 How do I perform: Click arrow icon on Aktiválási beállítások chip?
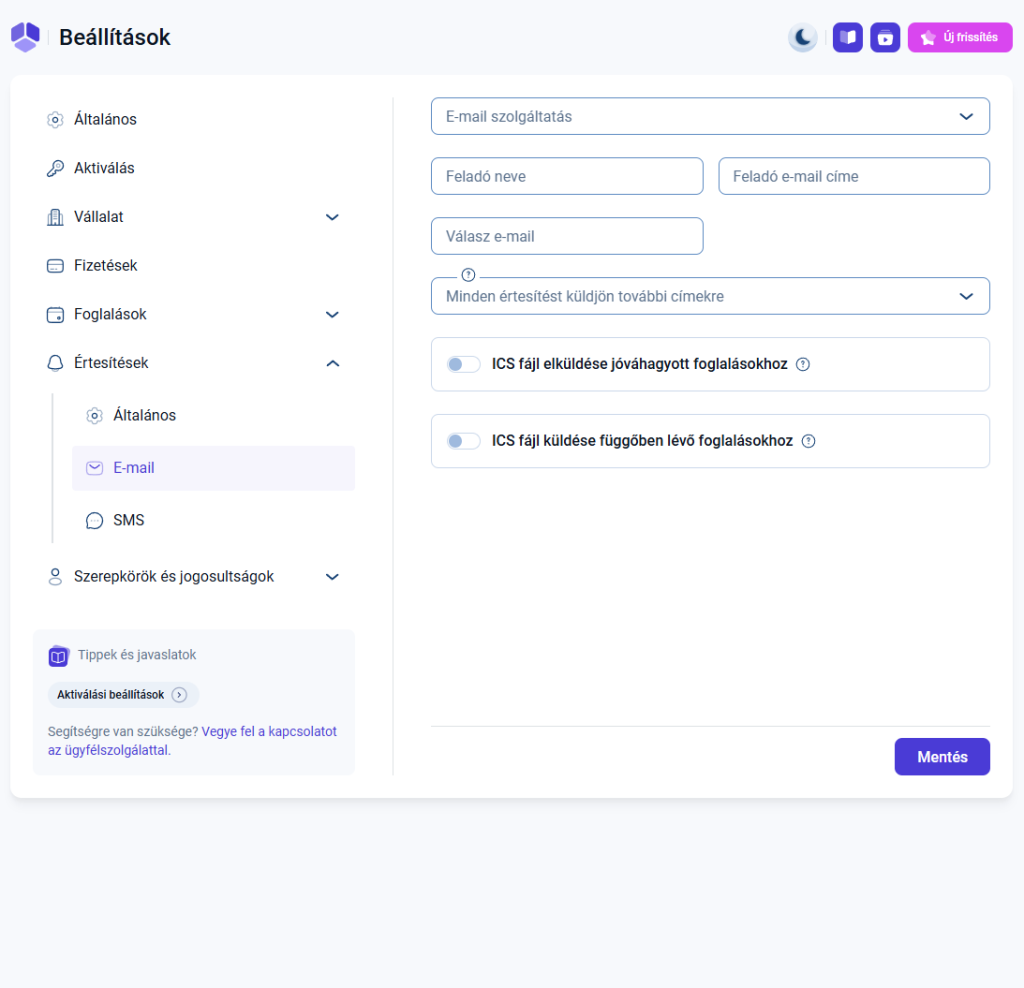pyautogui.click(x=179, y=695)
